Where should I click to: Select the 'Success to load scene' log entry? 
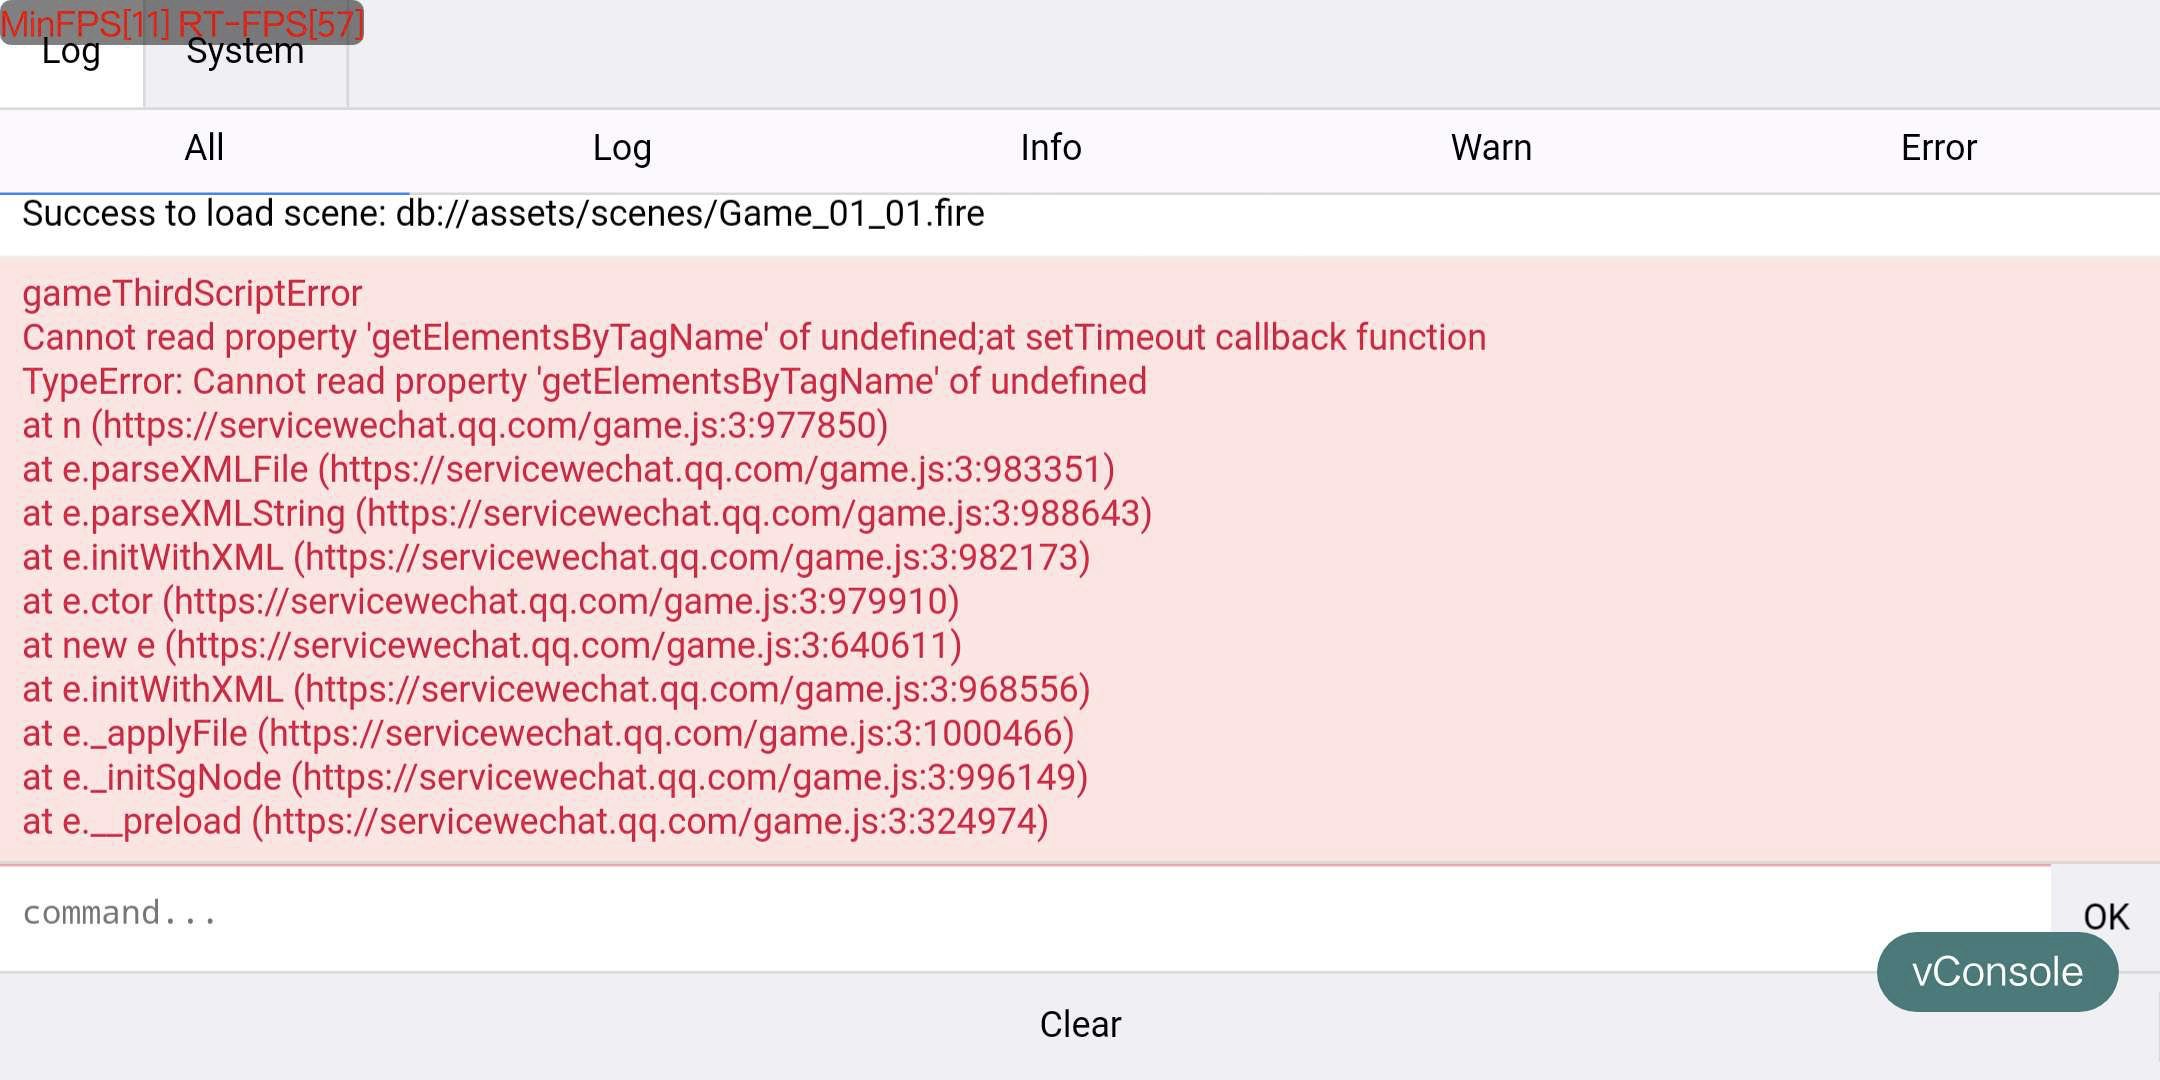(503, 214)
